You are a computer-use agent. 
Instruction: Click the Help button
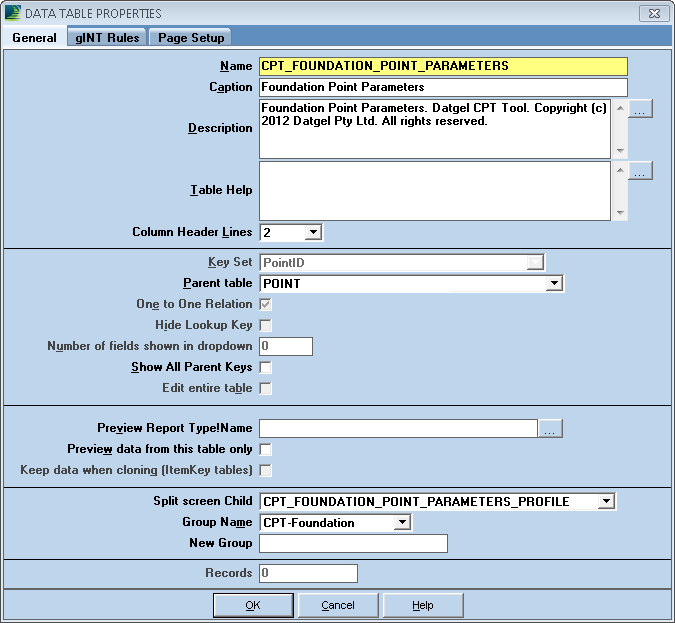click(x=423, y=605)
